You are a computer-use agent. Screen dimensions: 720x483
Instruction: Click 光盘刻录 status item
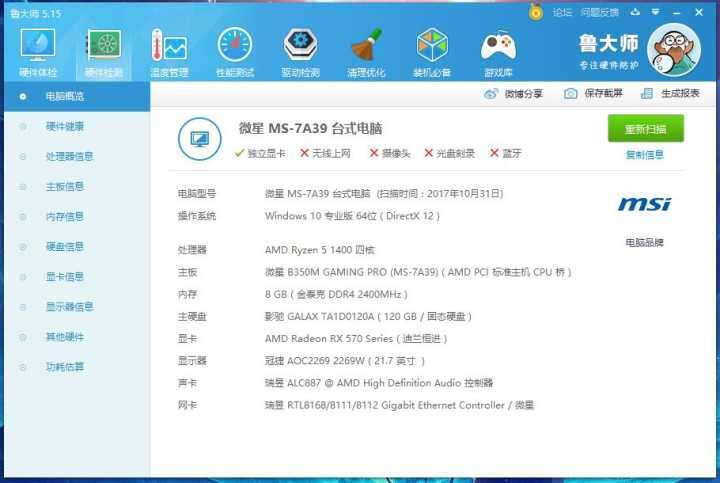450,153
